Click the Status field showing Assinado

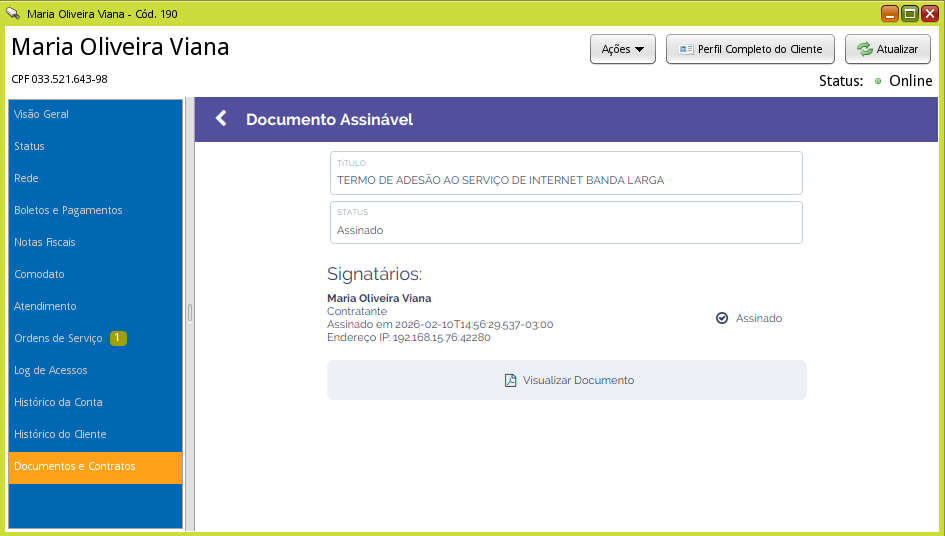(566, 222)
